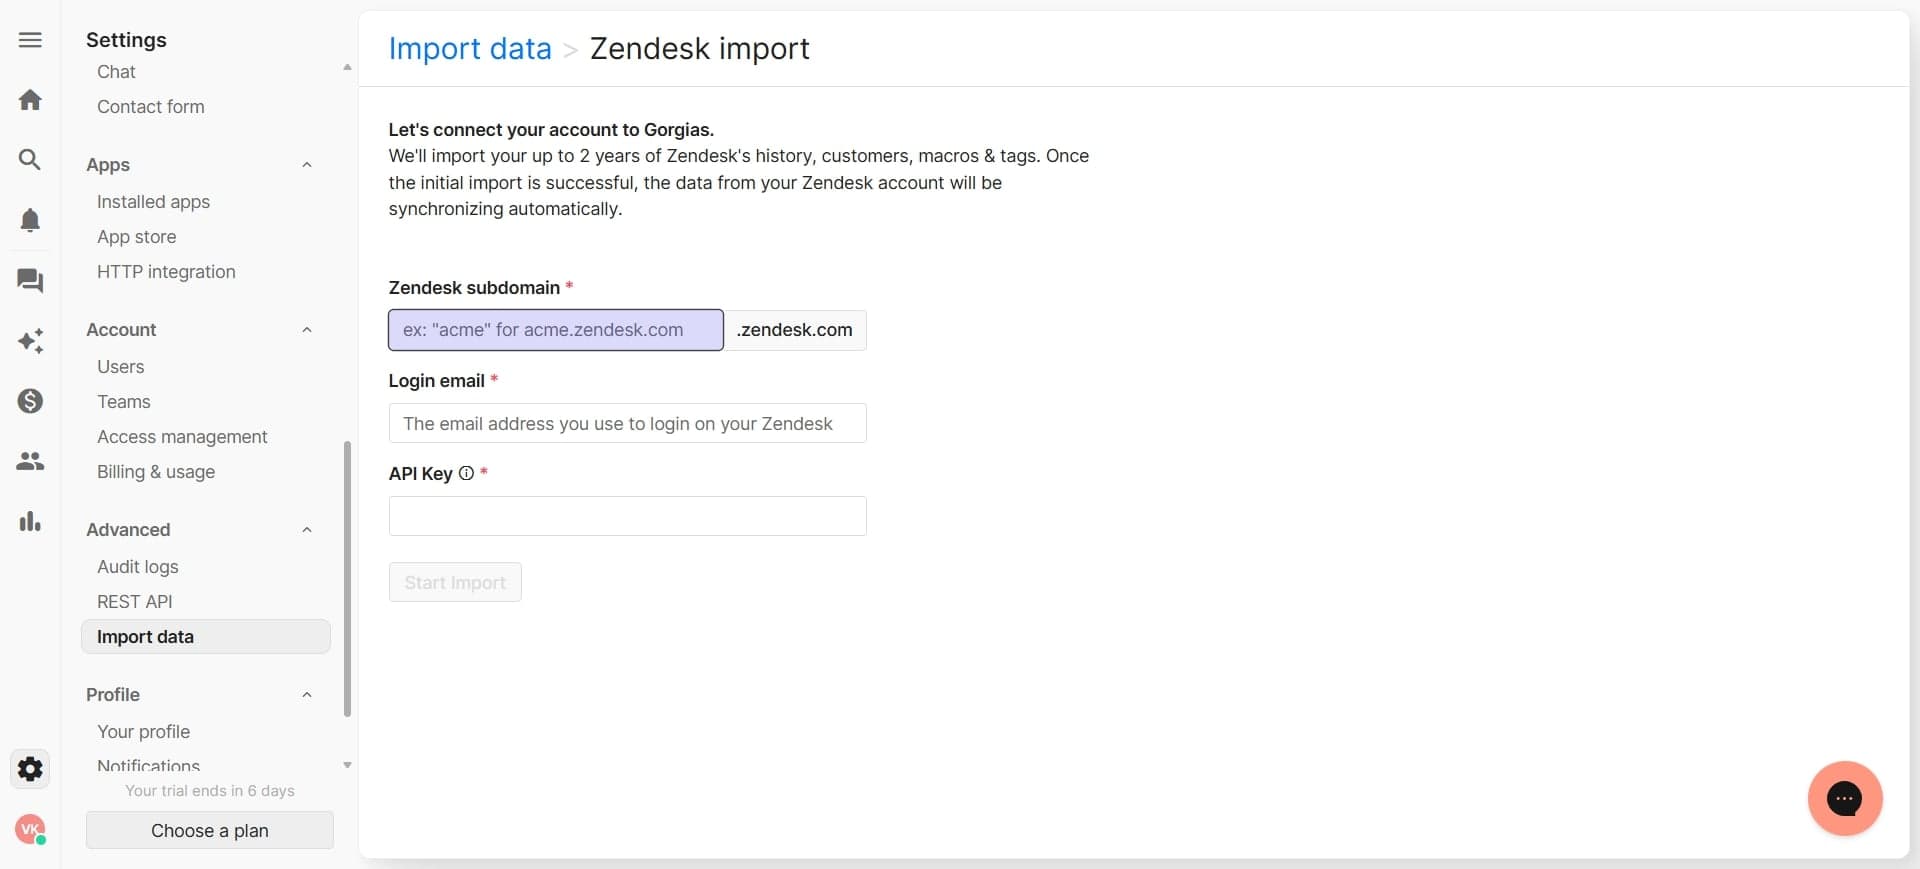Click the Choose a plan button
1920x869 pixels.
(210, 831)
